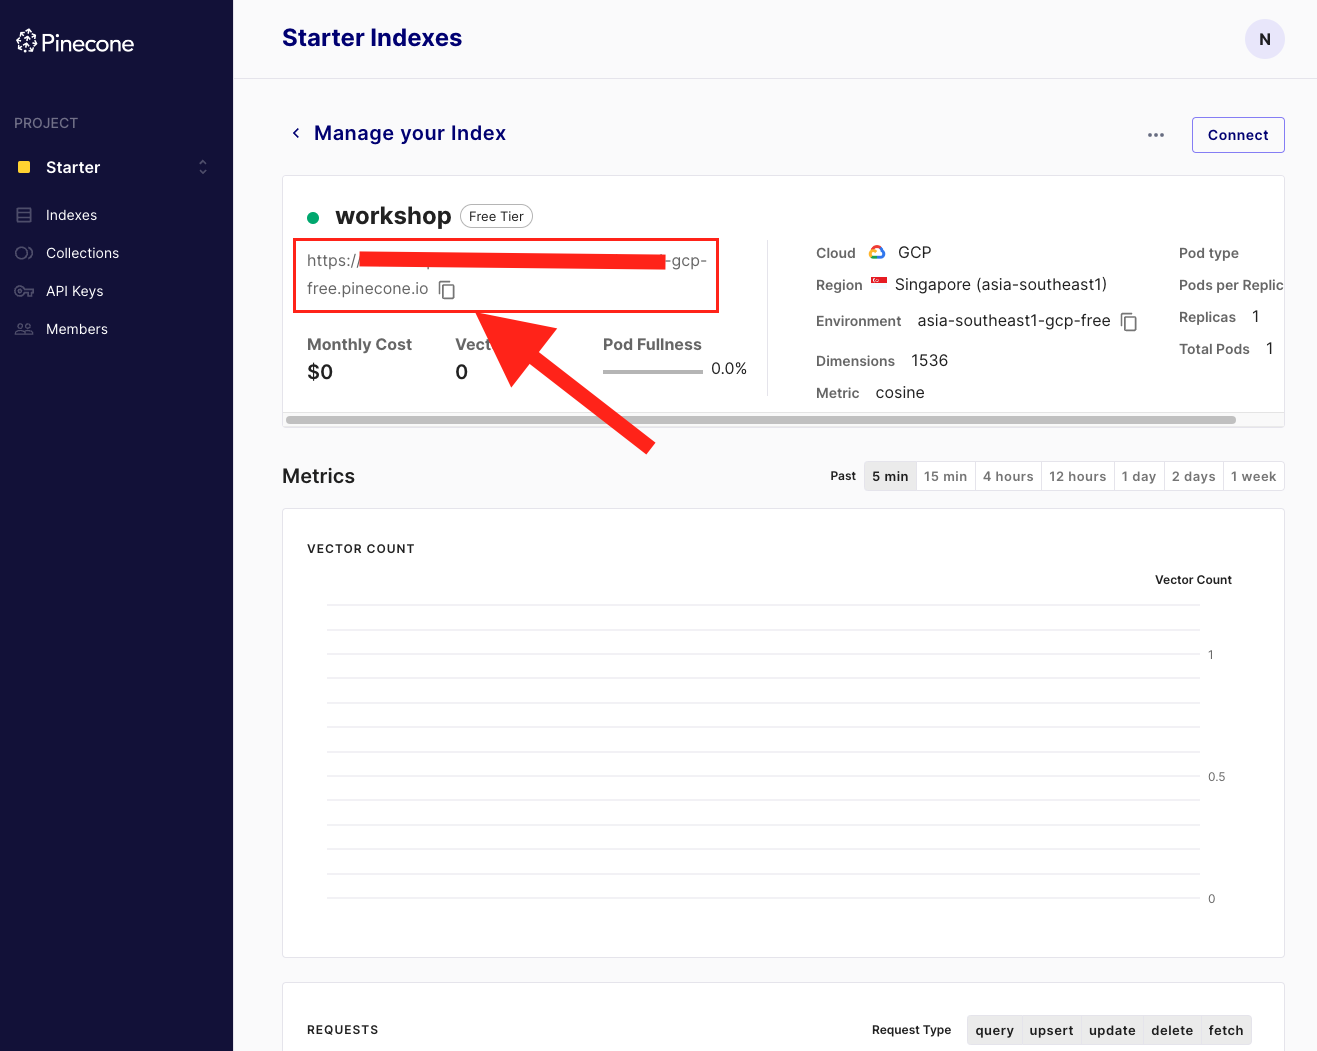Click the yellow Starter project icon

24,167
